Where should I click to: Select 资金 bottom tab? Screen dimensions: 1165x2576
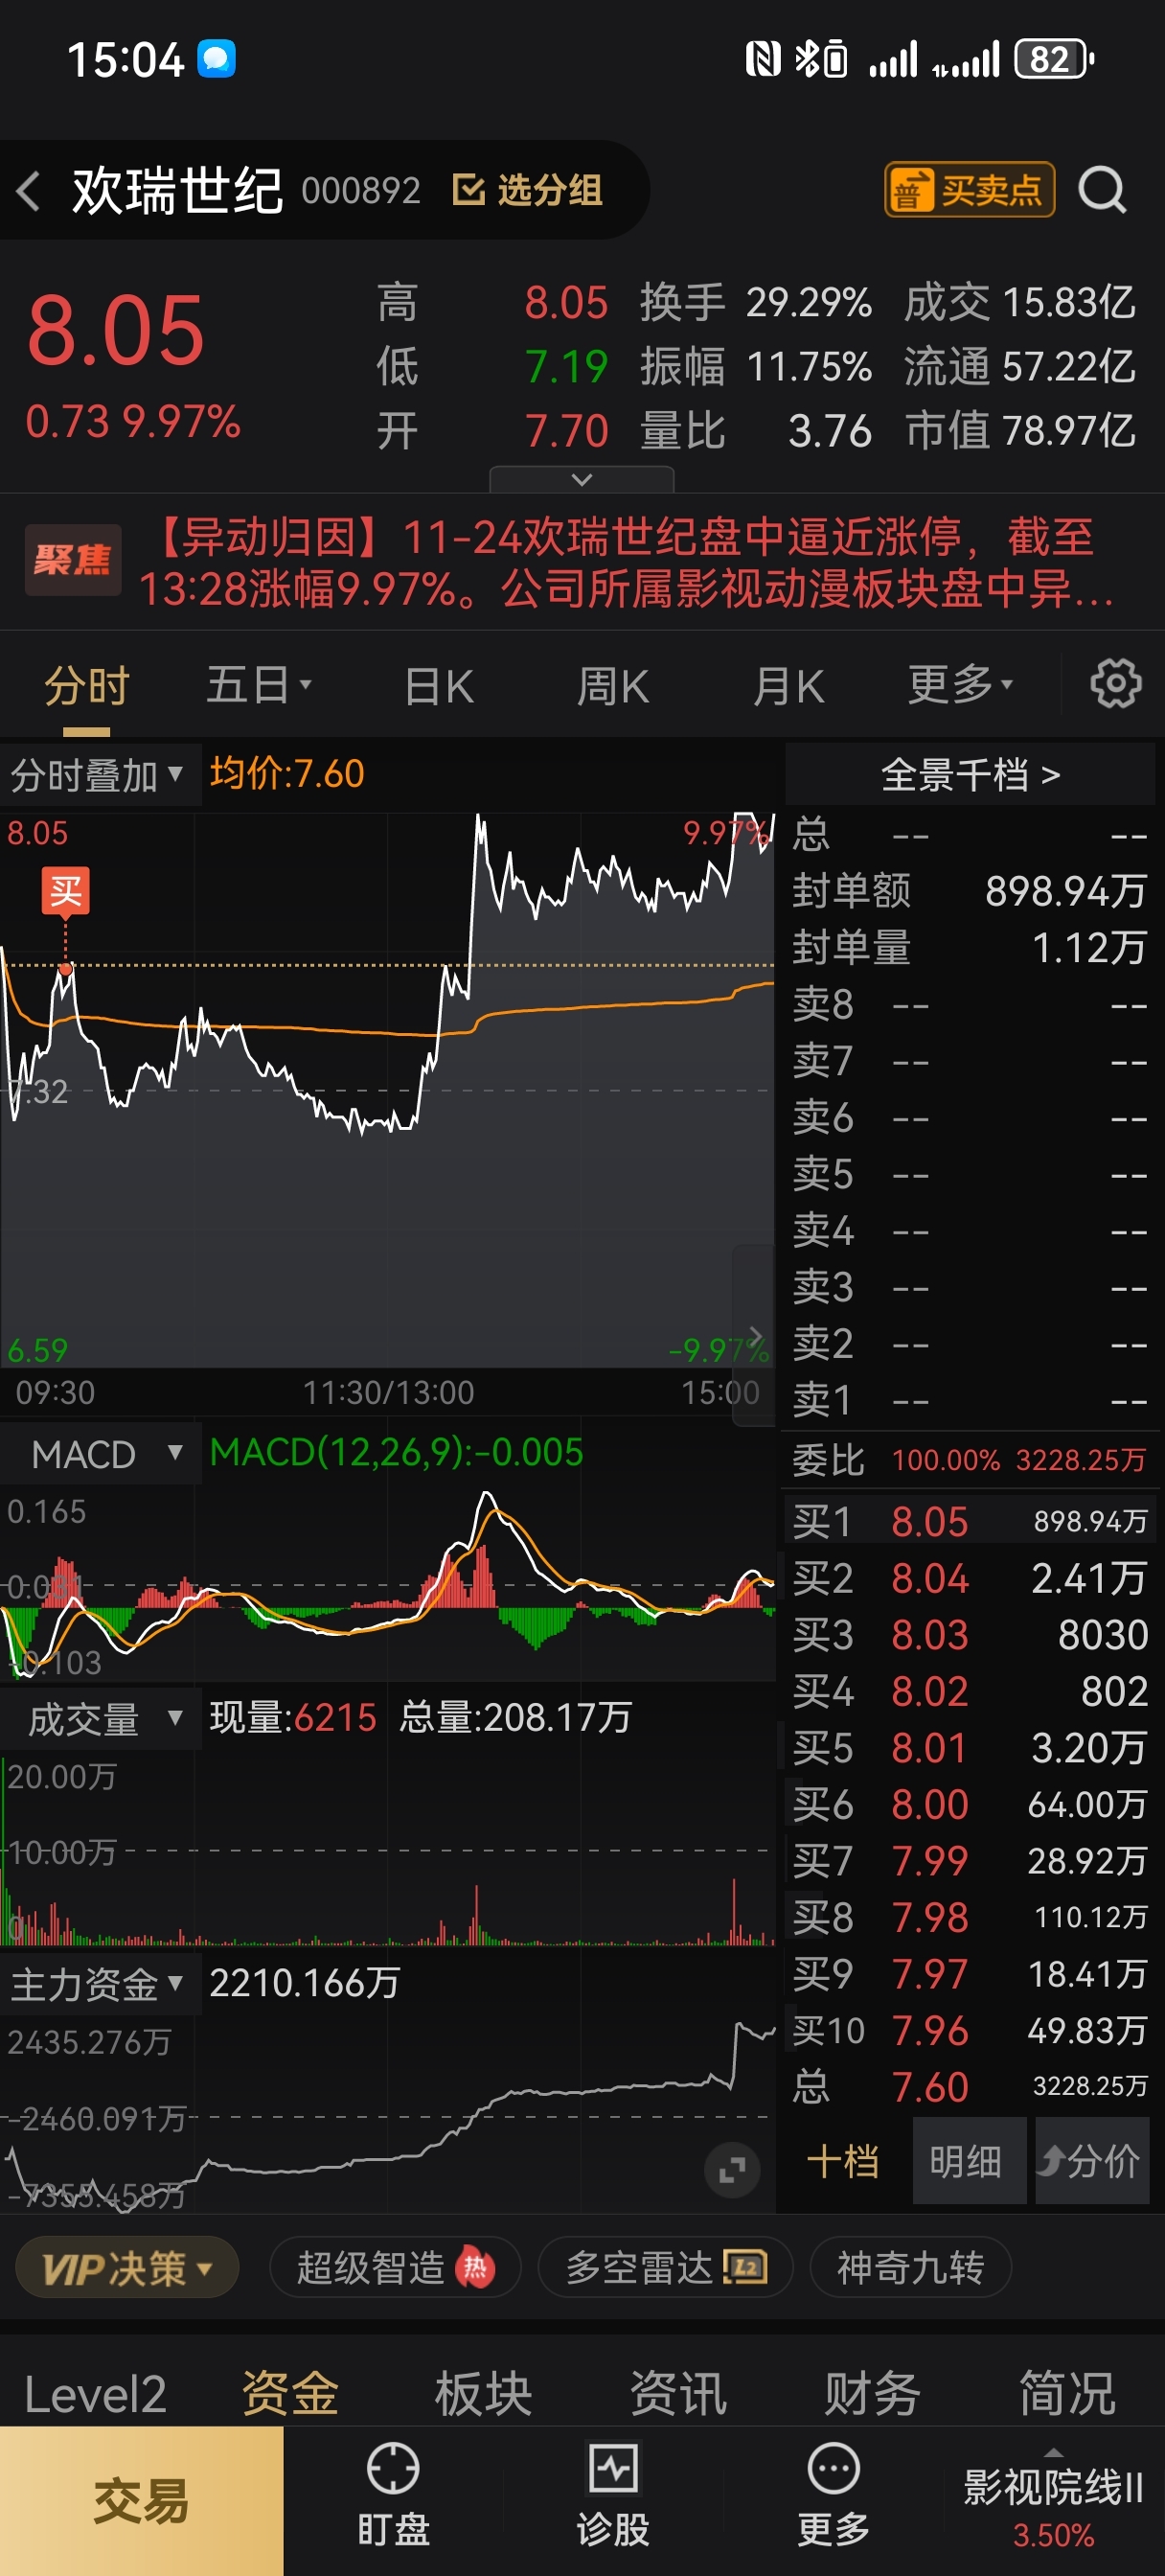tap(290, 2394)
